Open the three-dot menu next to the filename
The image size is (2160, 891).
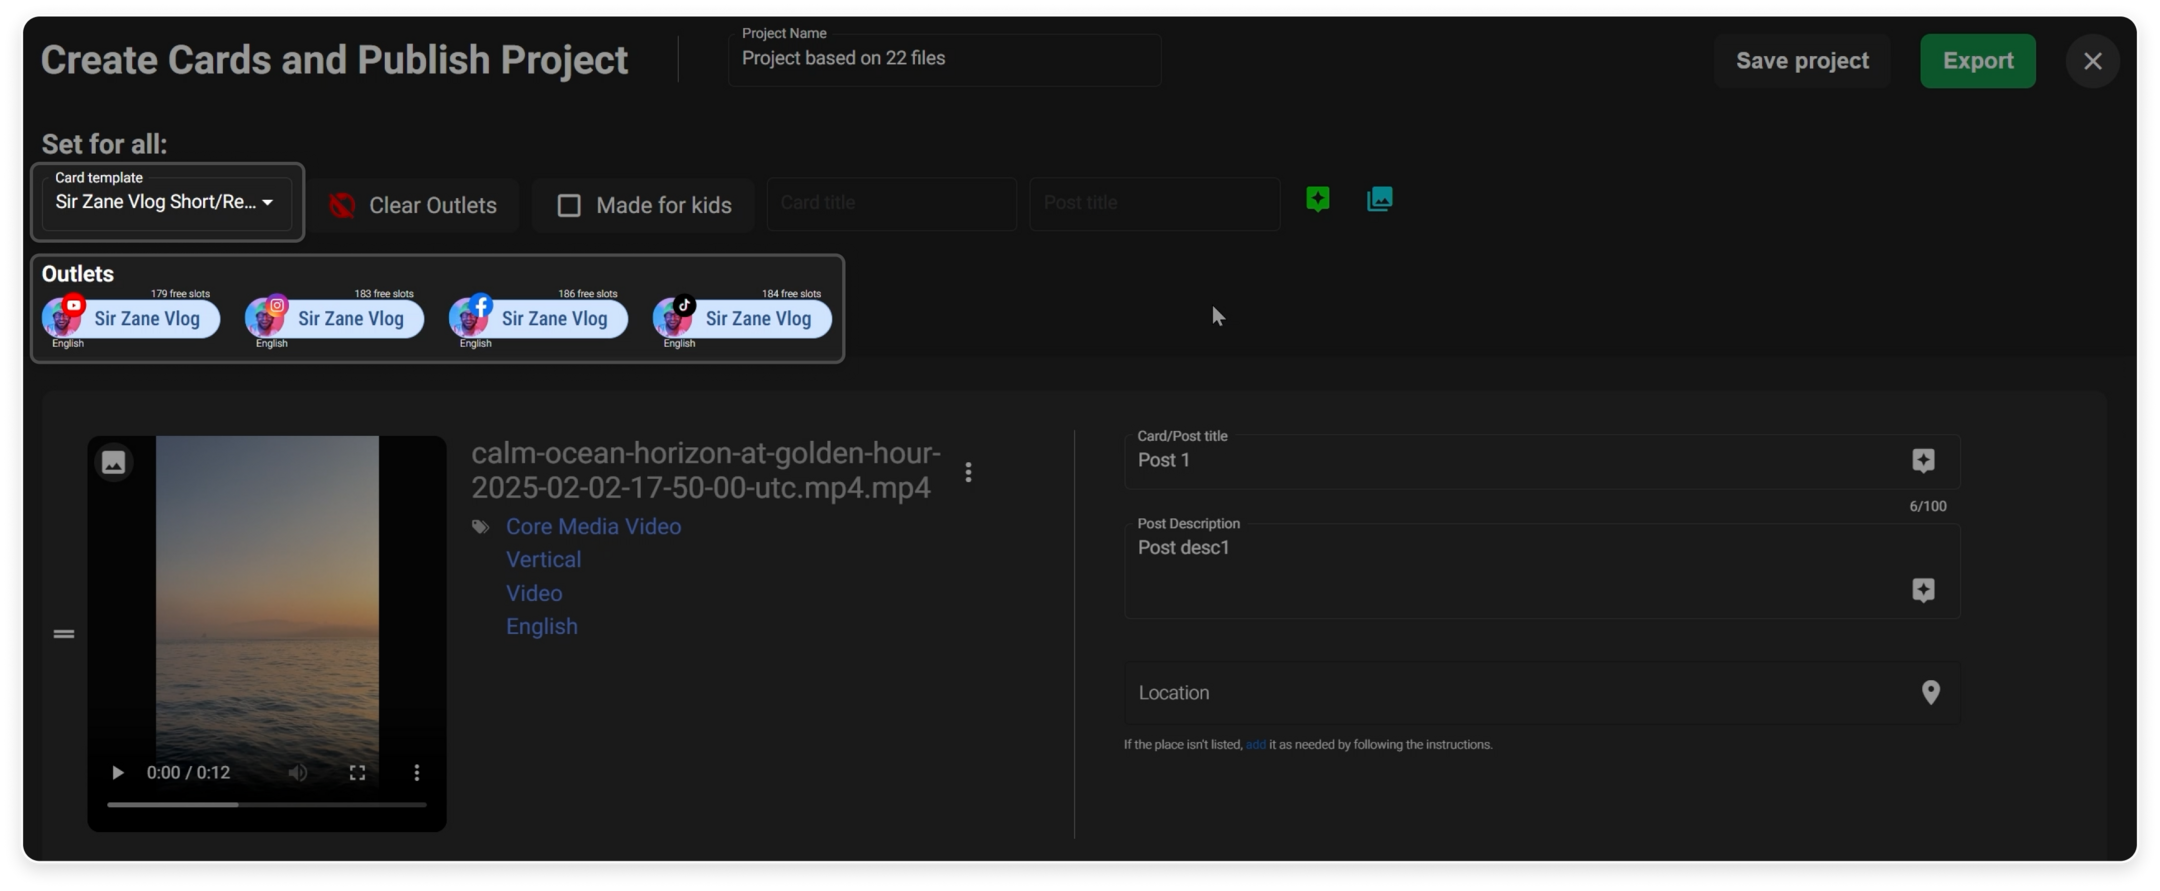coord(968,472)
